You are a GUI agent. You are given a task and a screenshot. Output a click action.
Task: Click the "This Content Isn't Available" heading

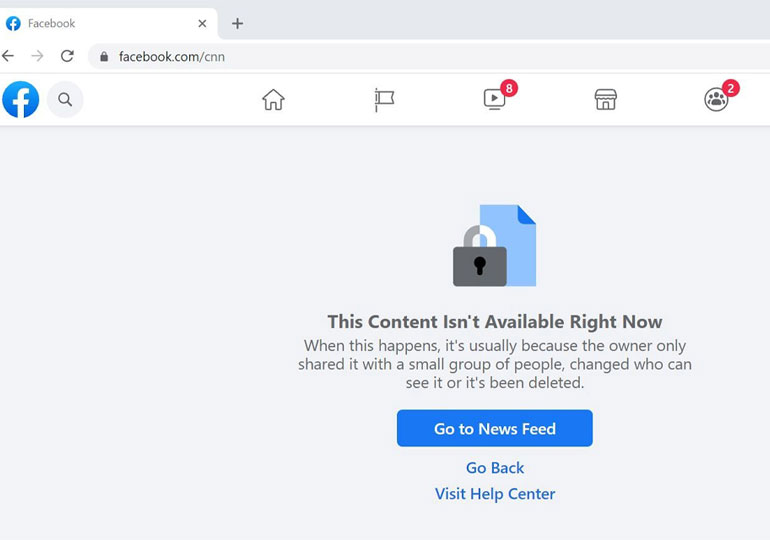pyautogui.click(x=495, y=322)
